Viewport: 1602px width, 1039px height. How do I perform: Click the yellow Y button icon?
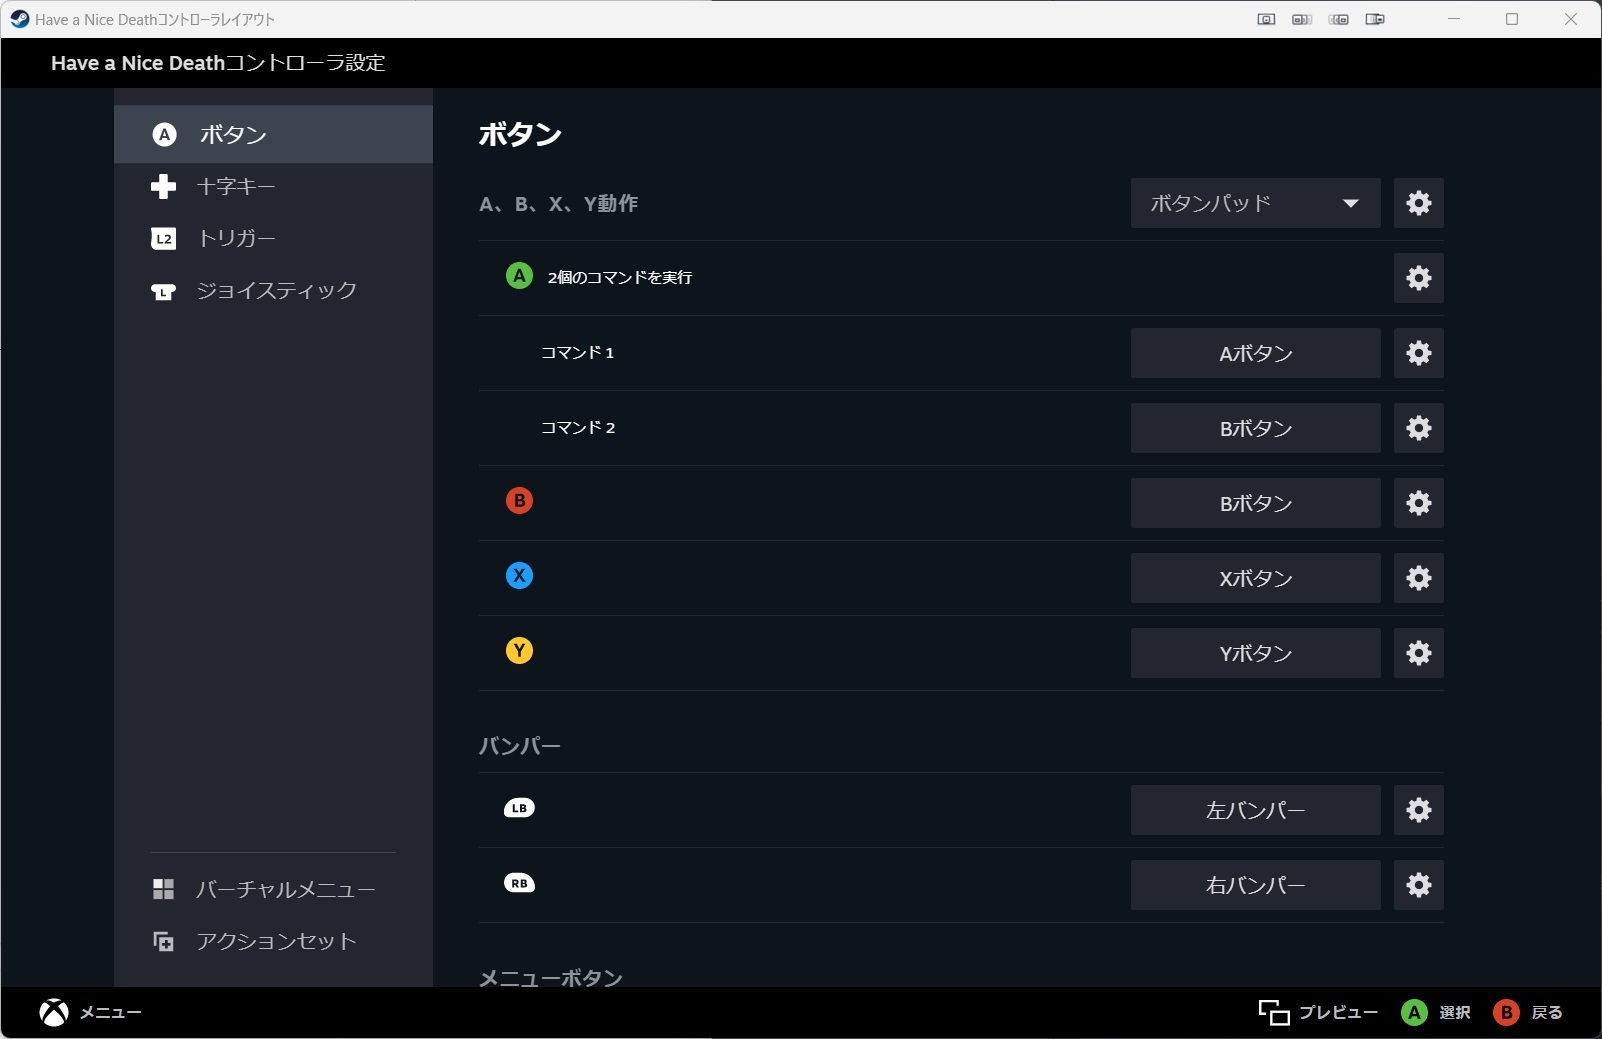(x=519, y=650)
